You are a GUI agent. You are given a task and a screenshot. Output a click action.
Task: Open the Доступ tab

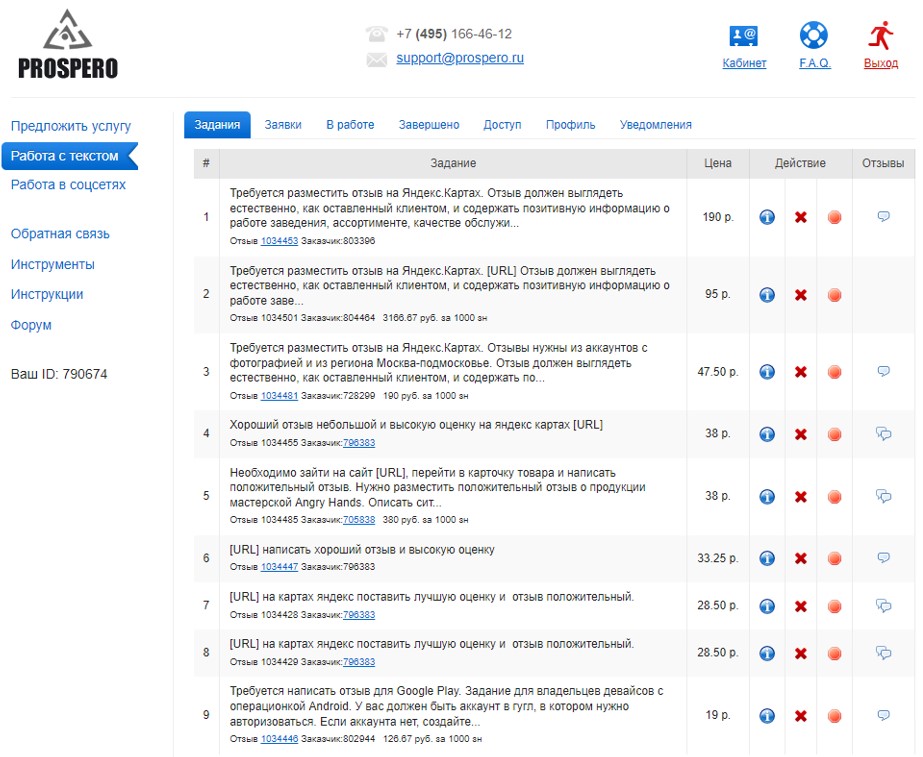(x=502, y=125)
